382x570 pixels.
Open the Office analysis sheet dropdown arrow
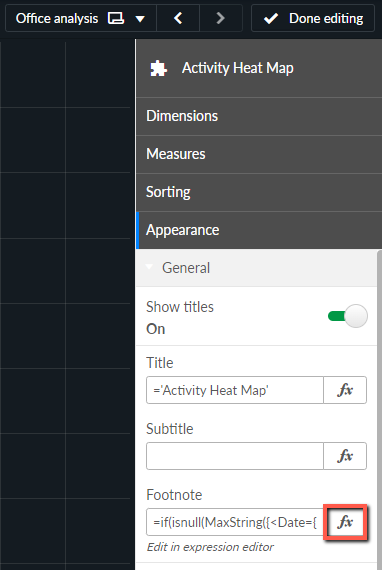(140, 19)
